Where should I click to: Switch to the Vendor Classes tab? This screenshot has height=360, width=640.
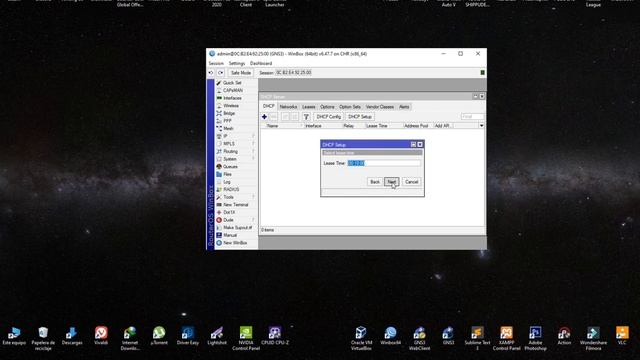click(380, 107)
